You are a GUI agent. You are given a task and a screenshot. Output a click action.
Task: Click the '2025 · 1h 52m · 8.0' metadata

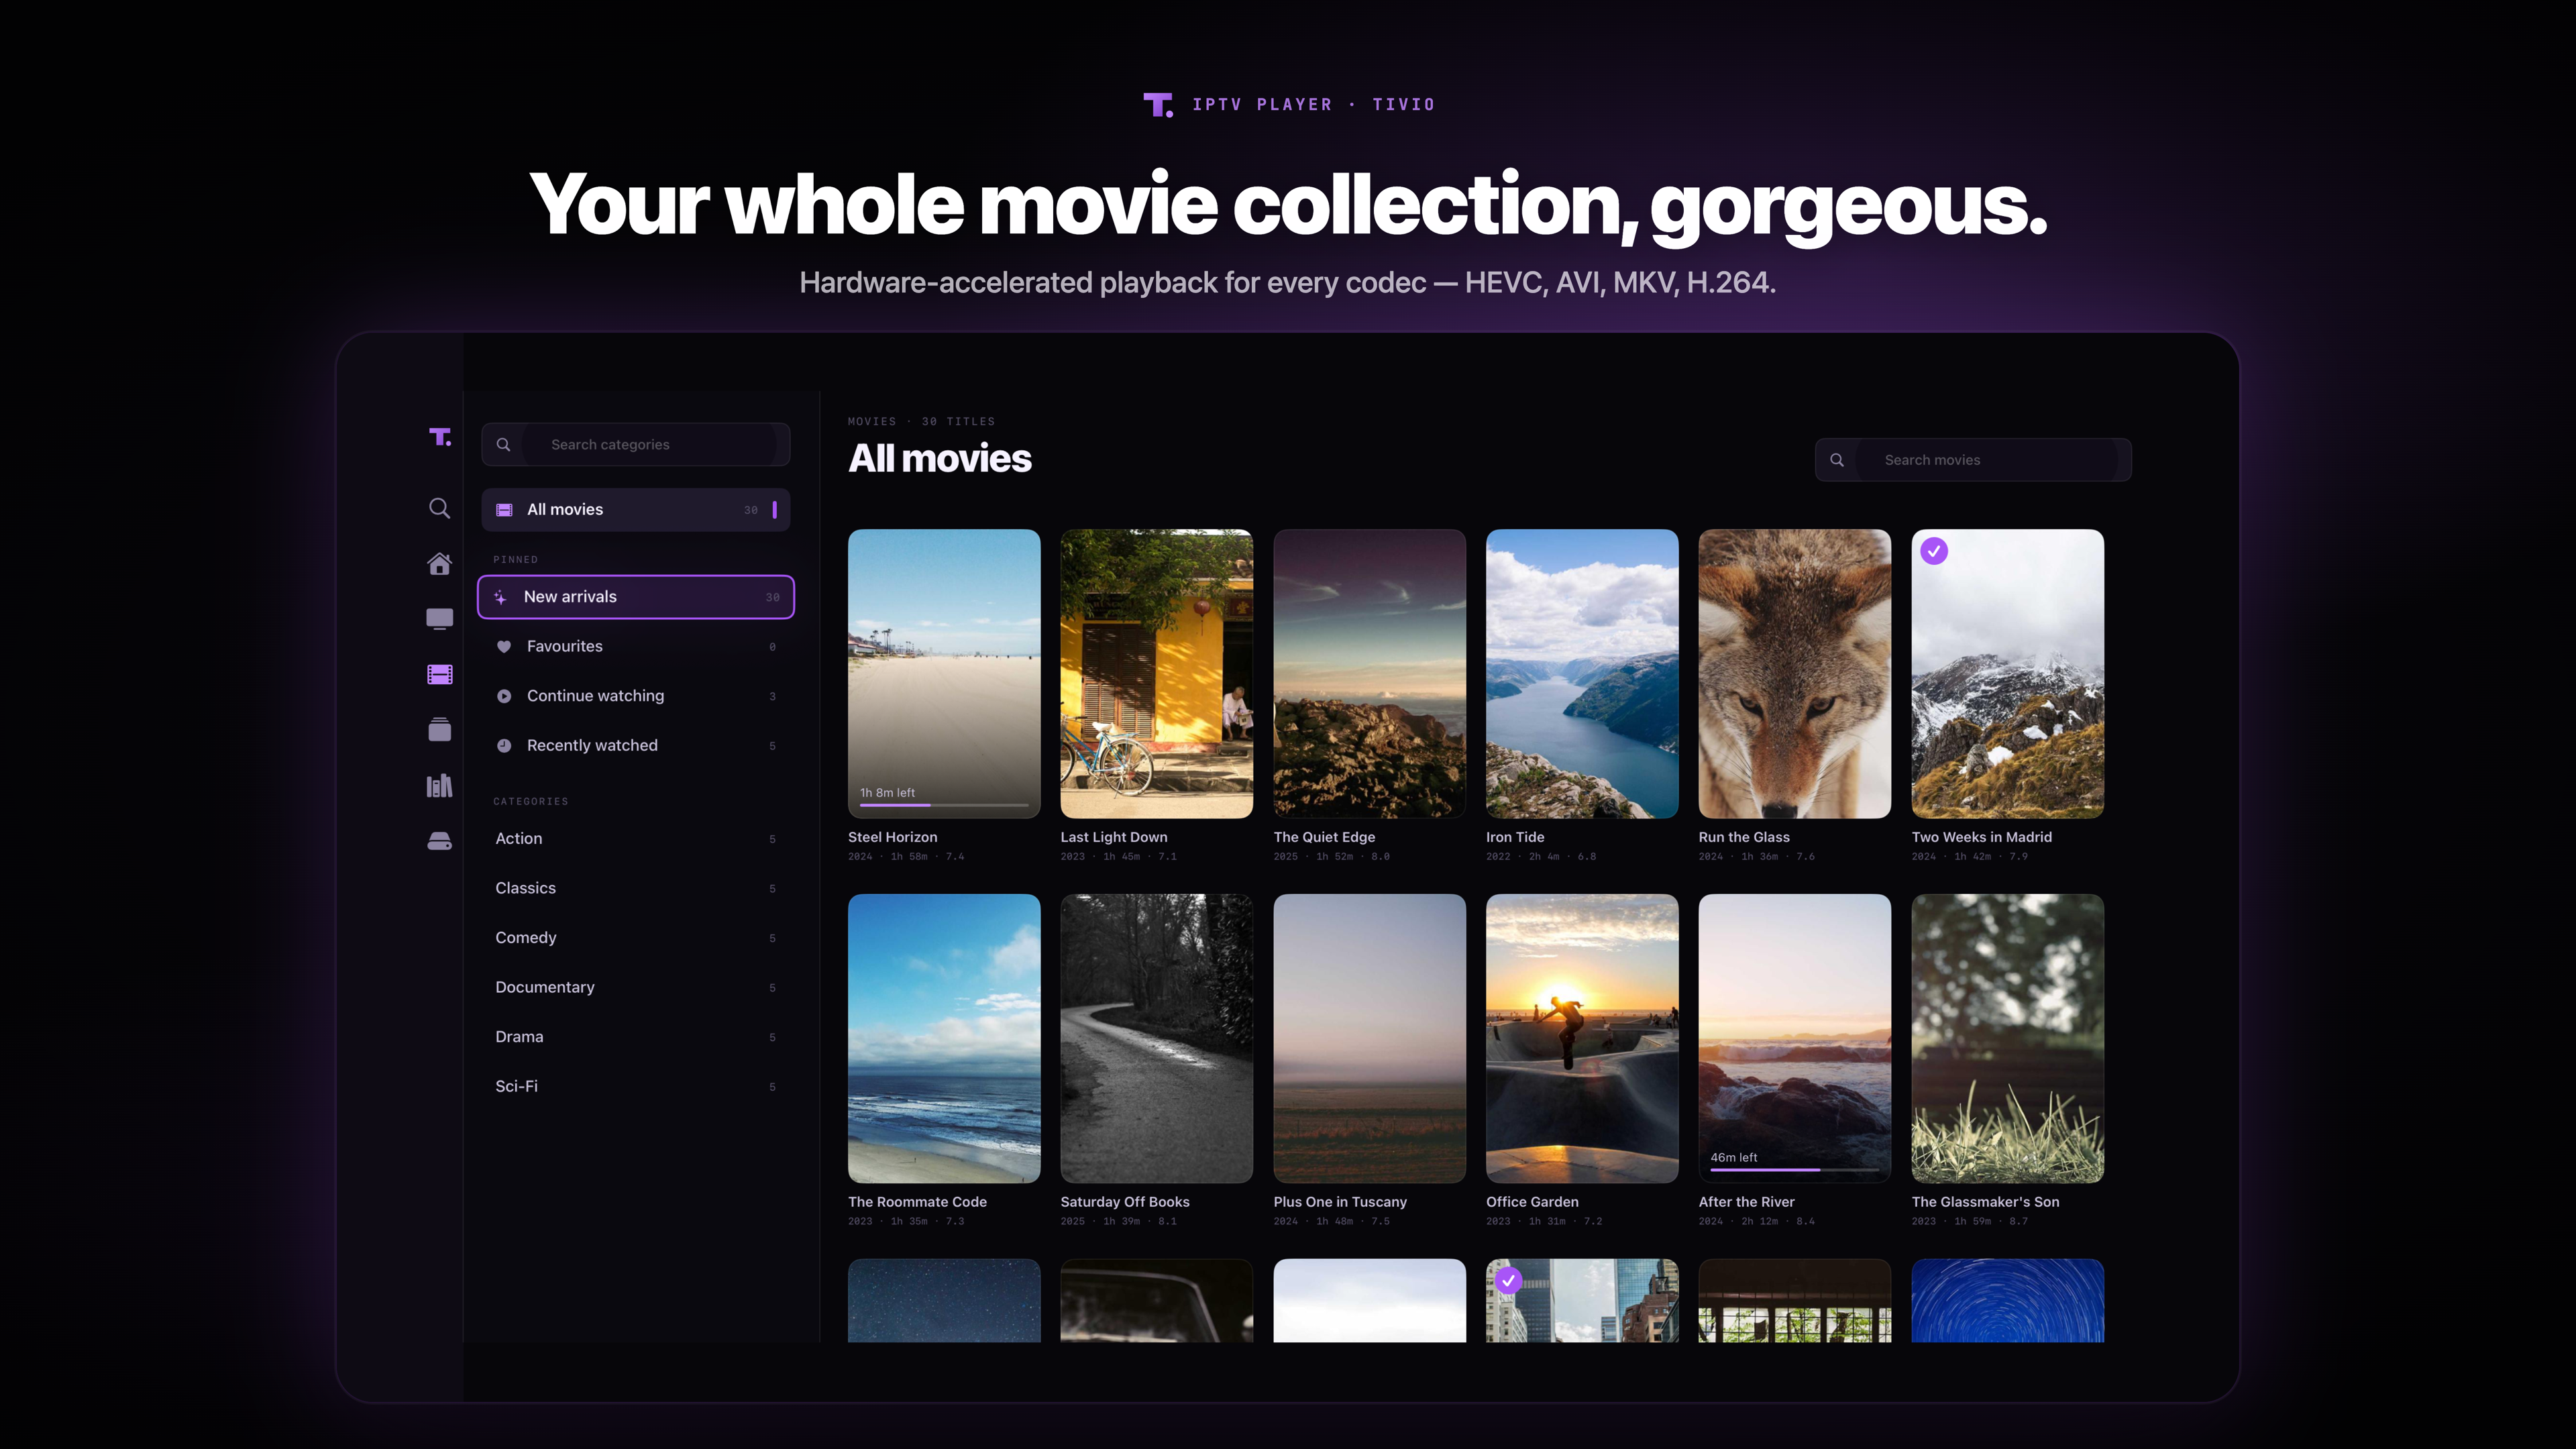pos(1331,857)
